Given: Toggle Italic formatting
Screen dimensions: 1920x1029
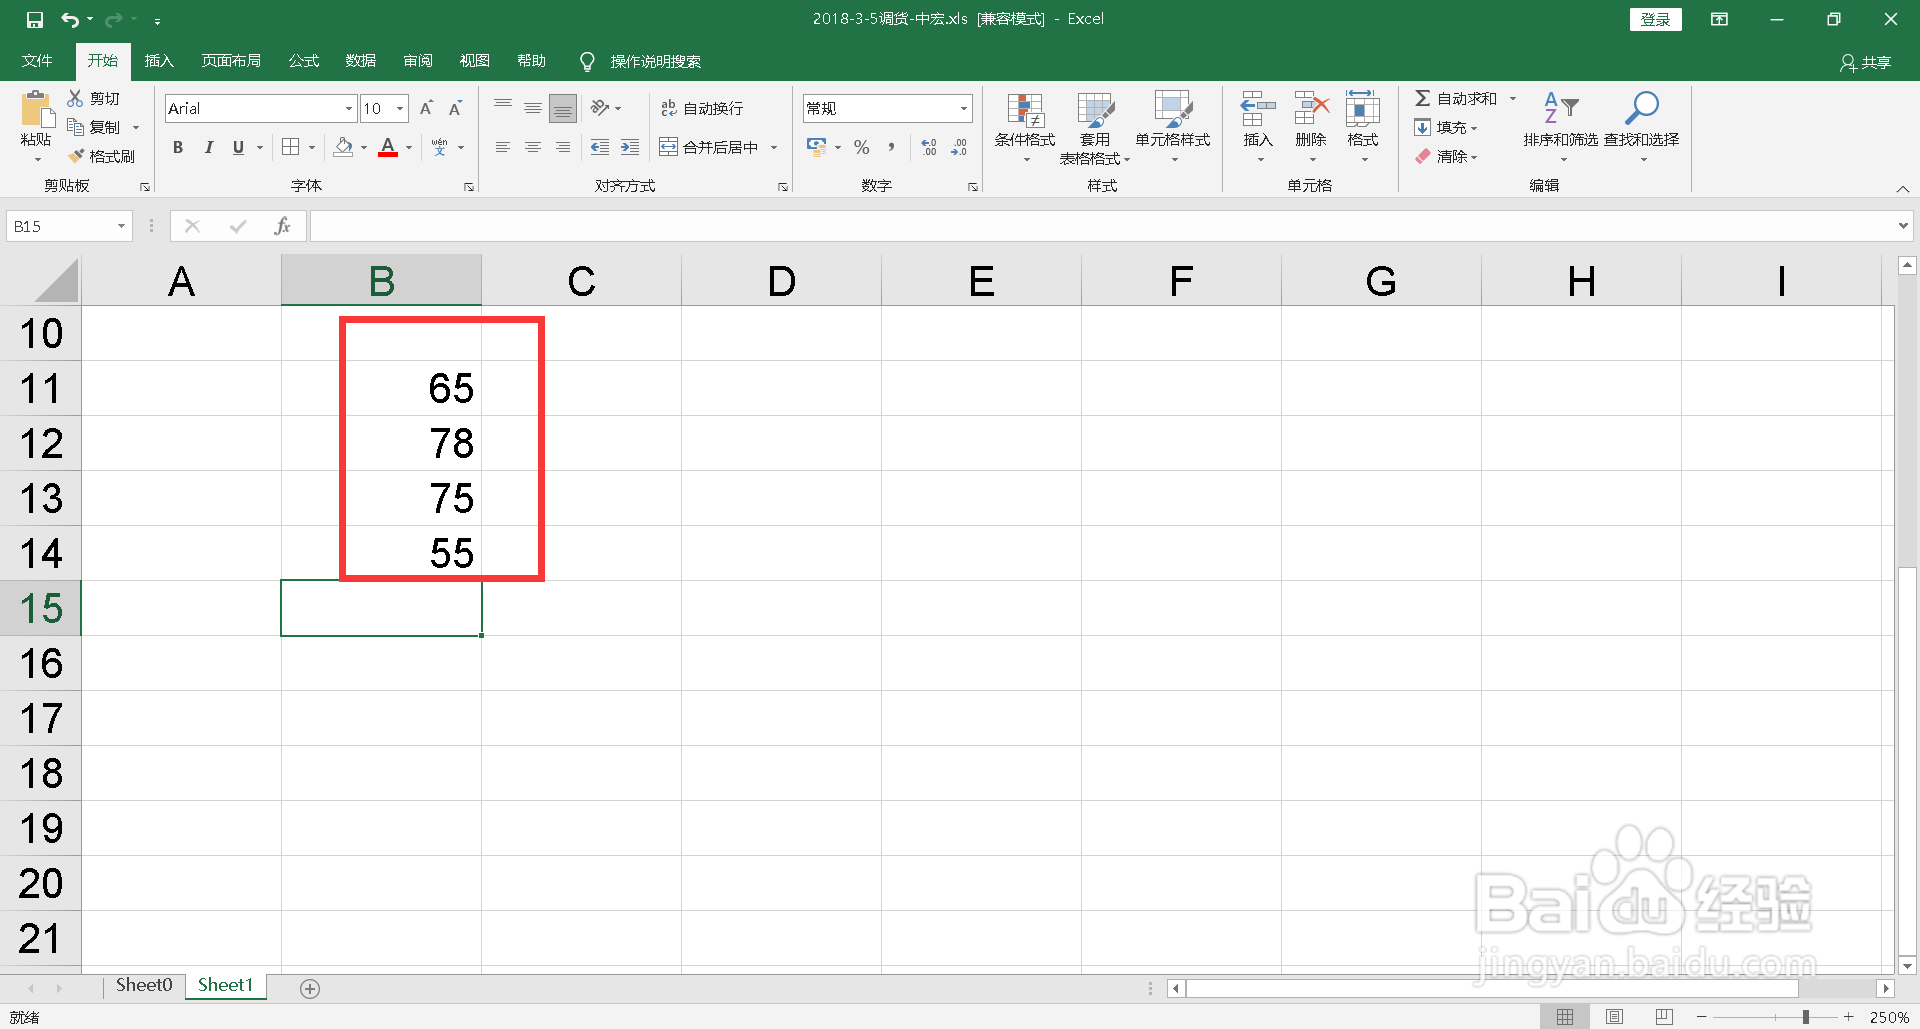Looking at the screenshot, I should 208,147.
